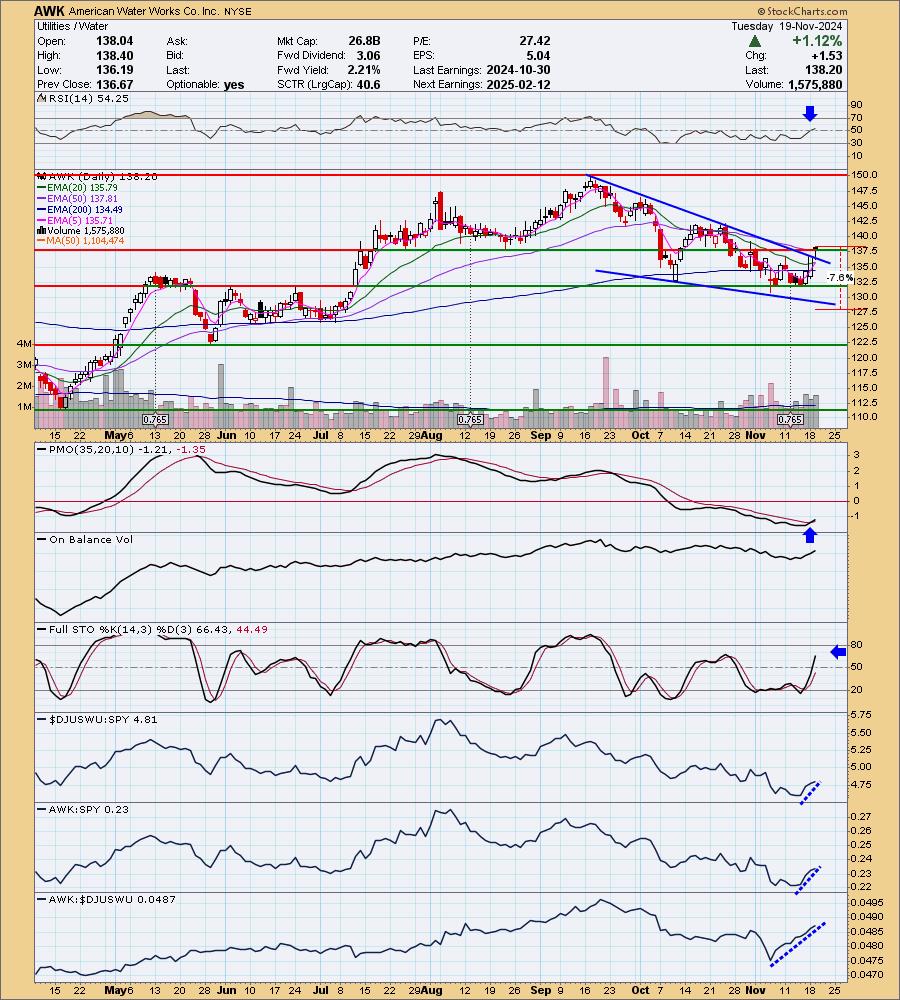Click the High value 138.40
Image resolution: width=900 pixels, height=1000 pixels.
pyautogui.click(x=115, y=55)
